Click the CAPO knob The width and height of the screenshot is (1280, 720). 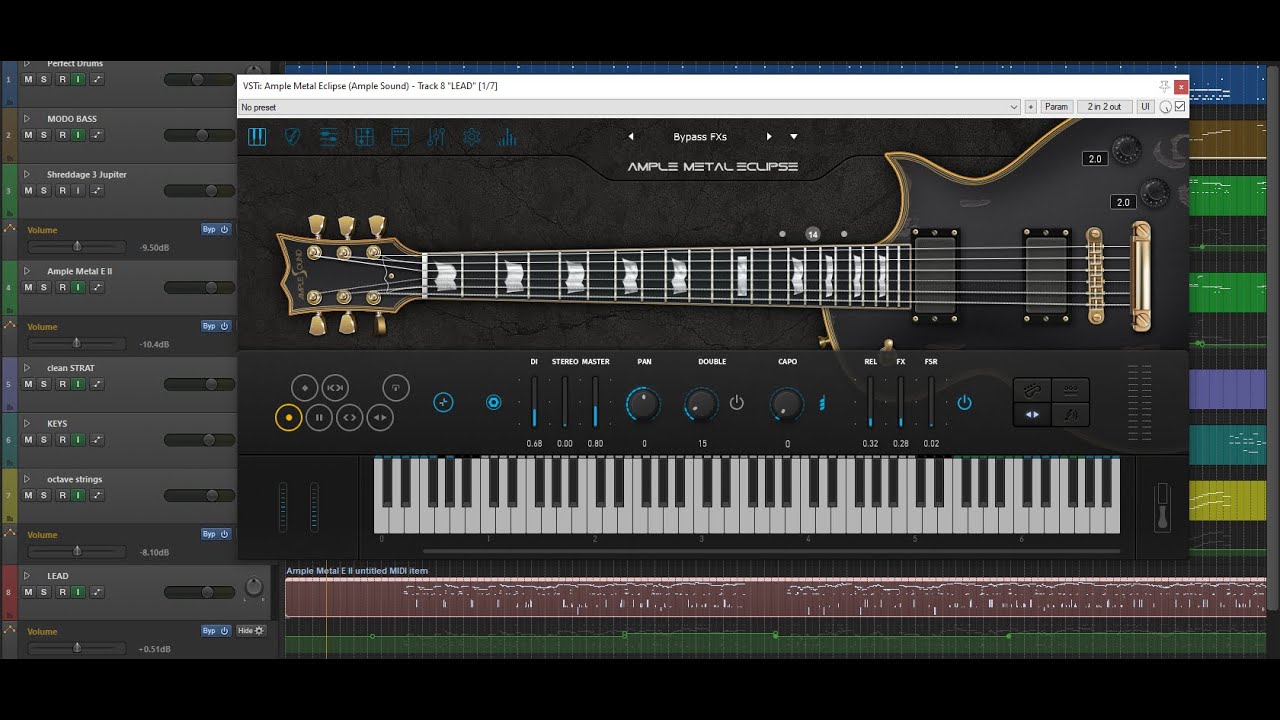pos(787,404)
